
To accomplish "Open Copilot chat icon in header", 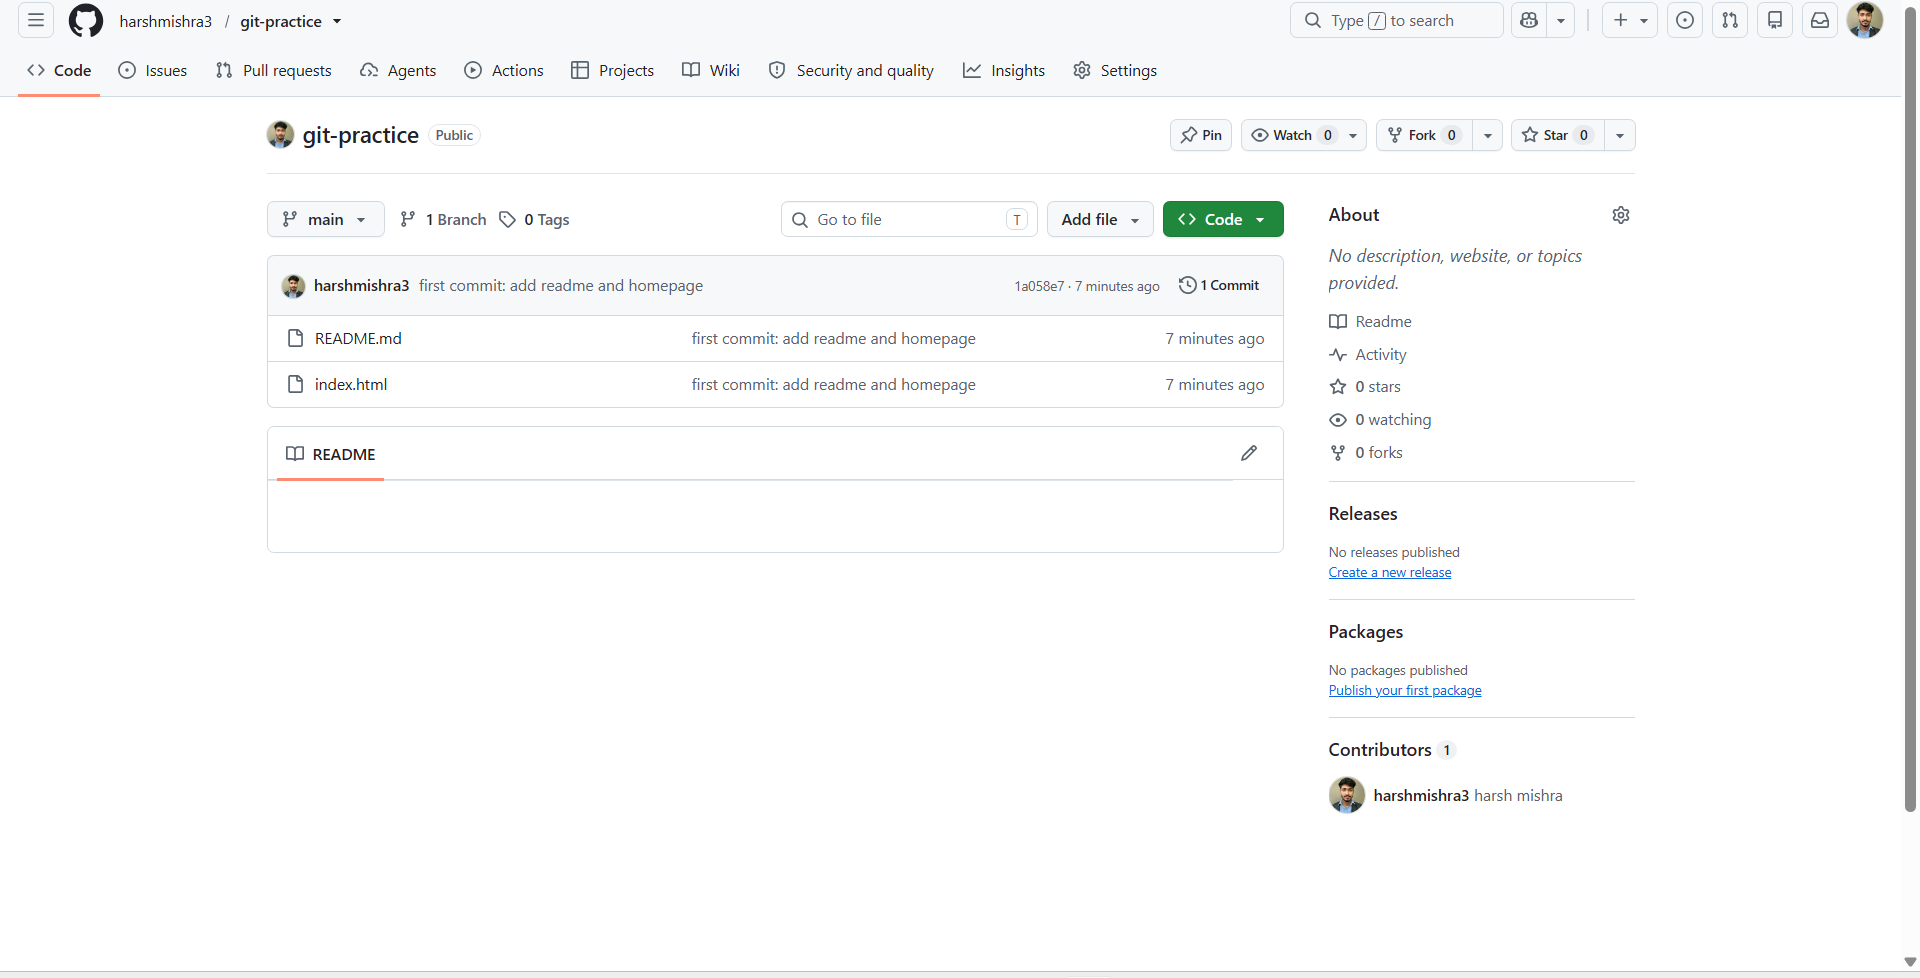I will pos(1529,20).
